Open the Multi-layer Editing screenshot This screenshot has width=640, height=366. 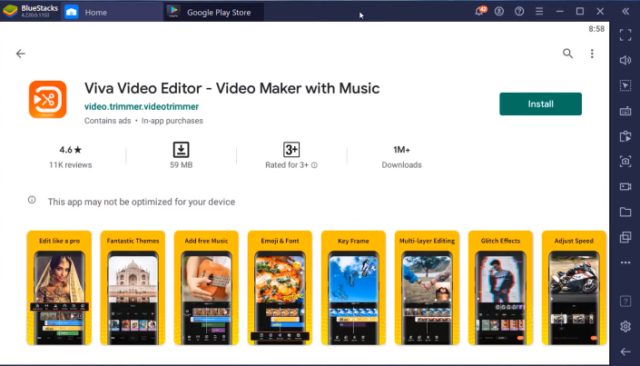click(x=427, y=288)
